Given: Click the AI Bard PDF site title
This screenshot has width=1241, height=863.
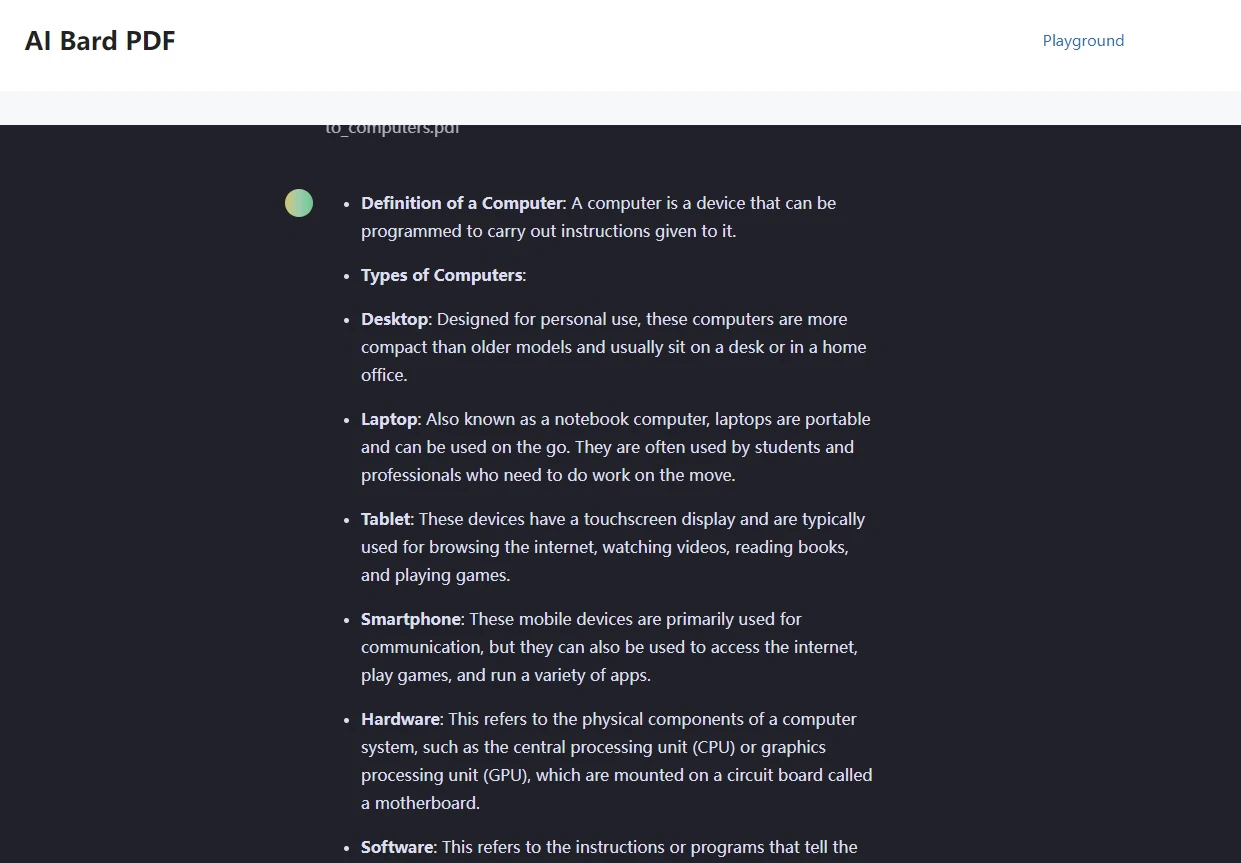Looking at the screenshot, I should pyautogui.click(x=100, y=41).
